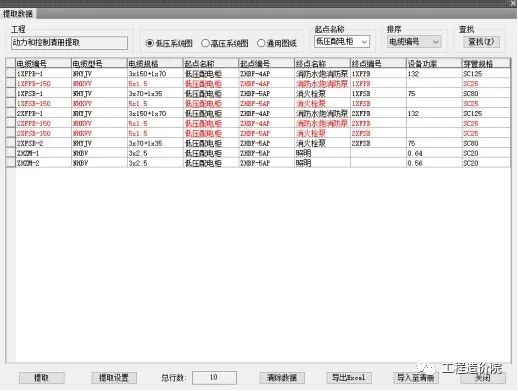Select row header of cable ZMZM-1
This screenshot has width=518, height=391.
click(11, 153)
